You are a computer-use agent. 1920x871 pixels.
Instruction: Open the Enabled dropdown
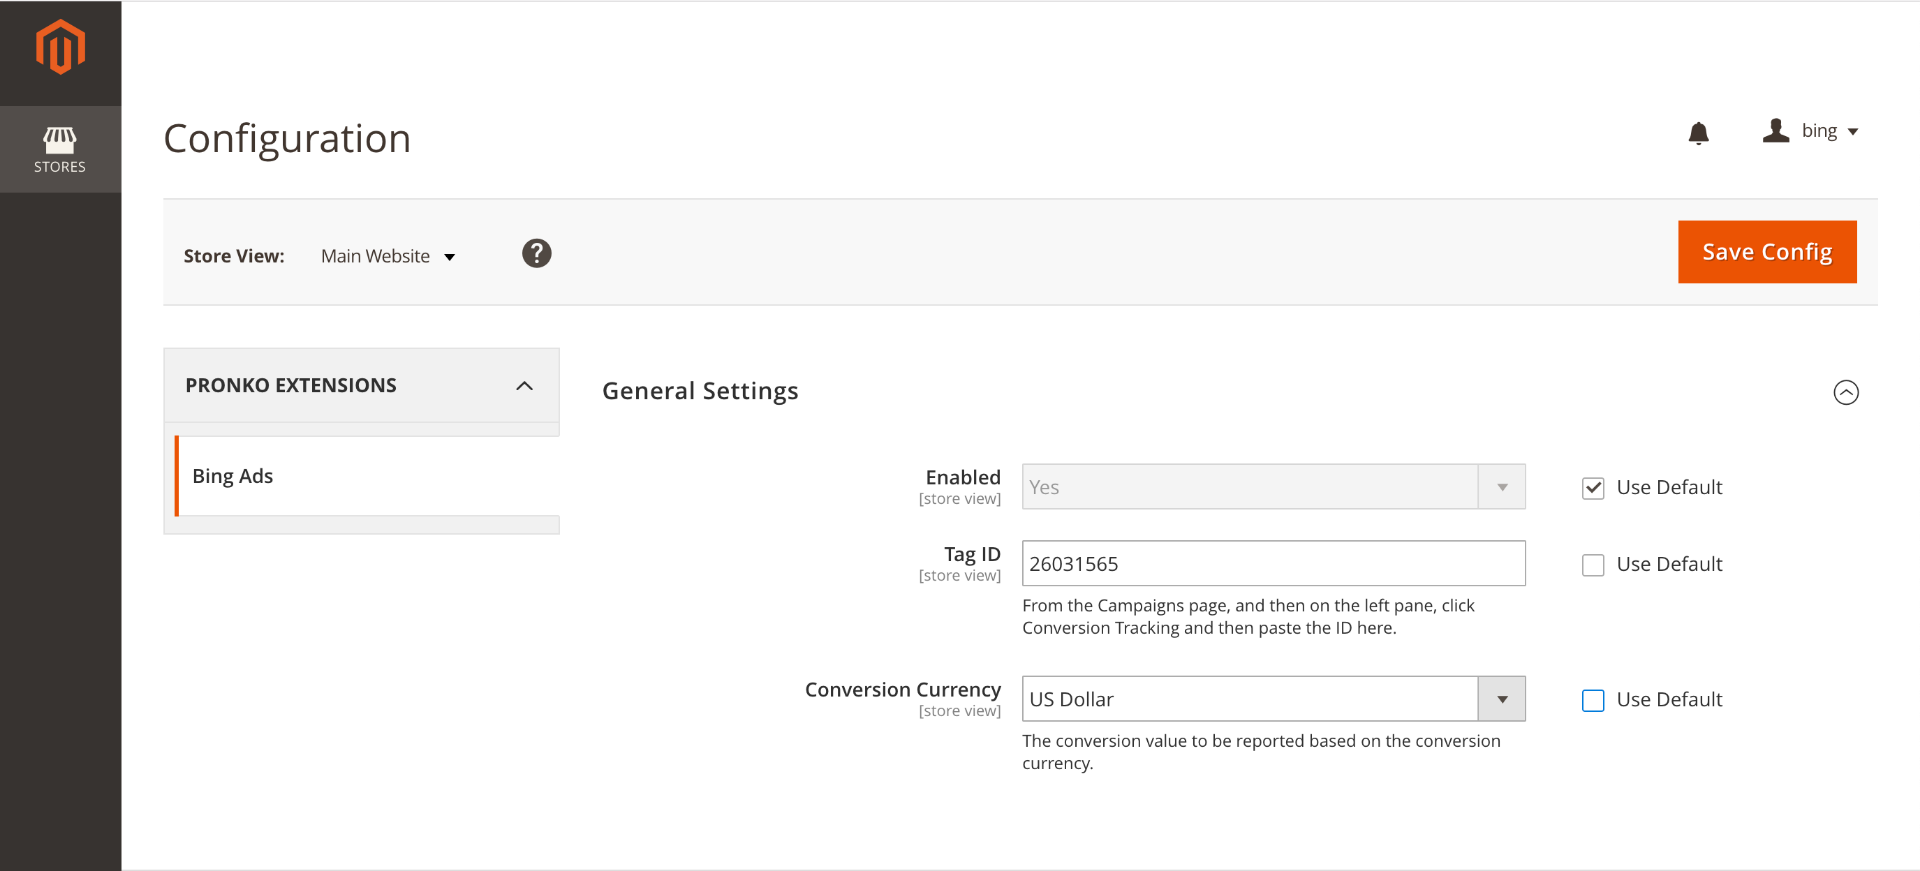pos(1273,487)
